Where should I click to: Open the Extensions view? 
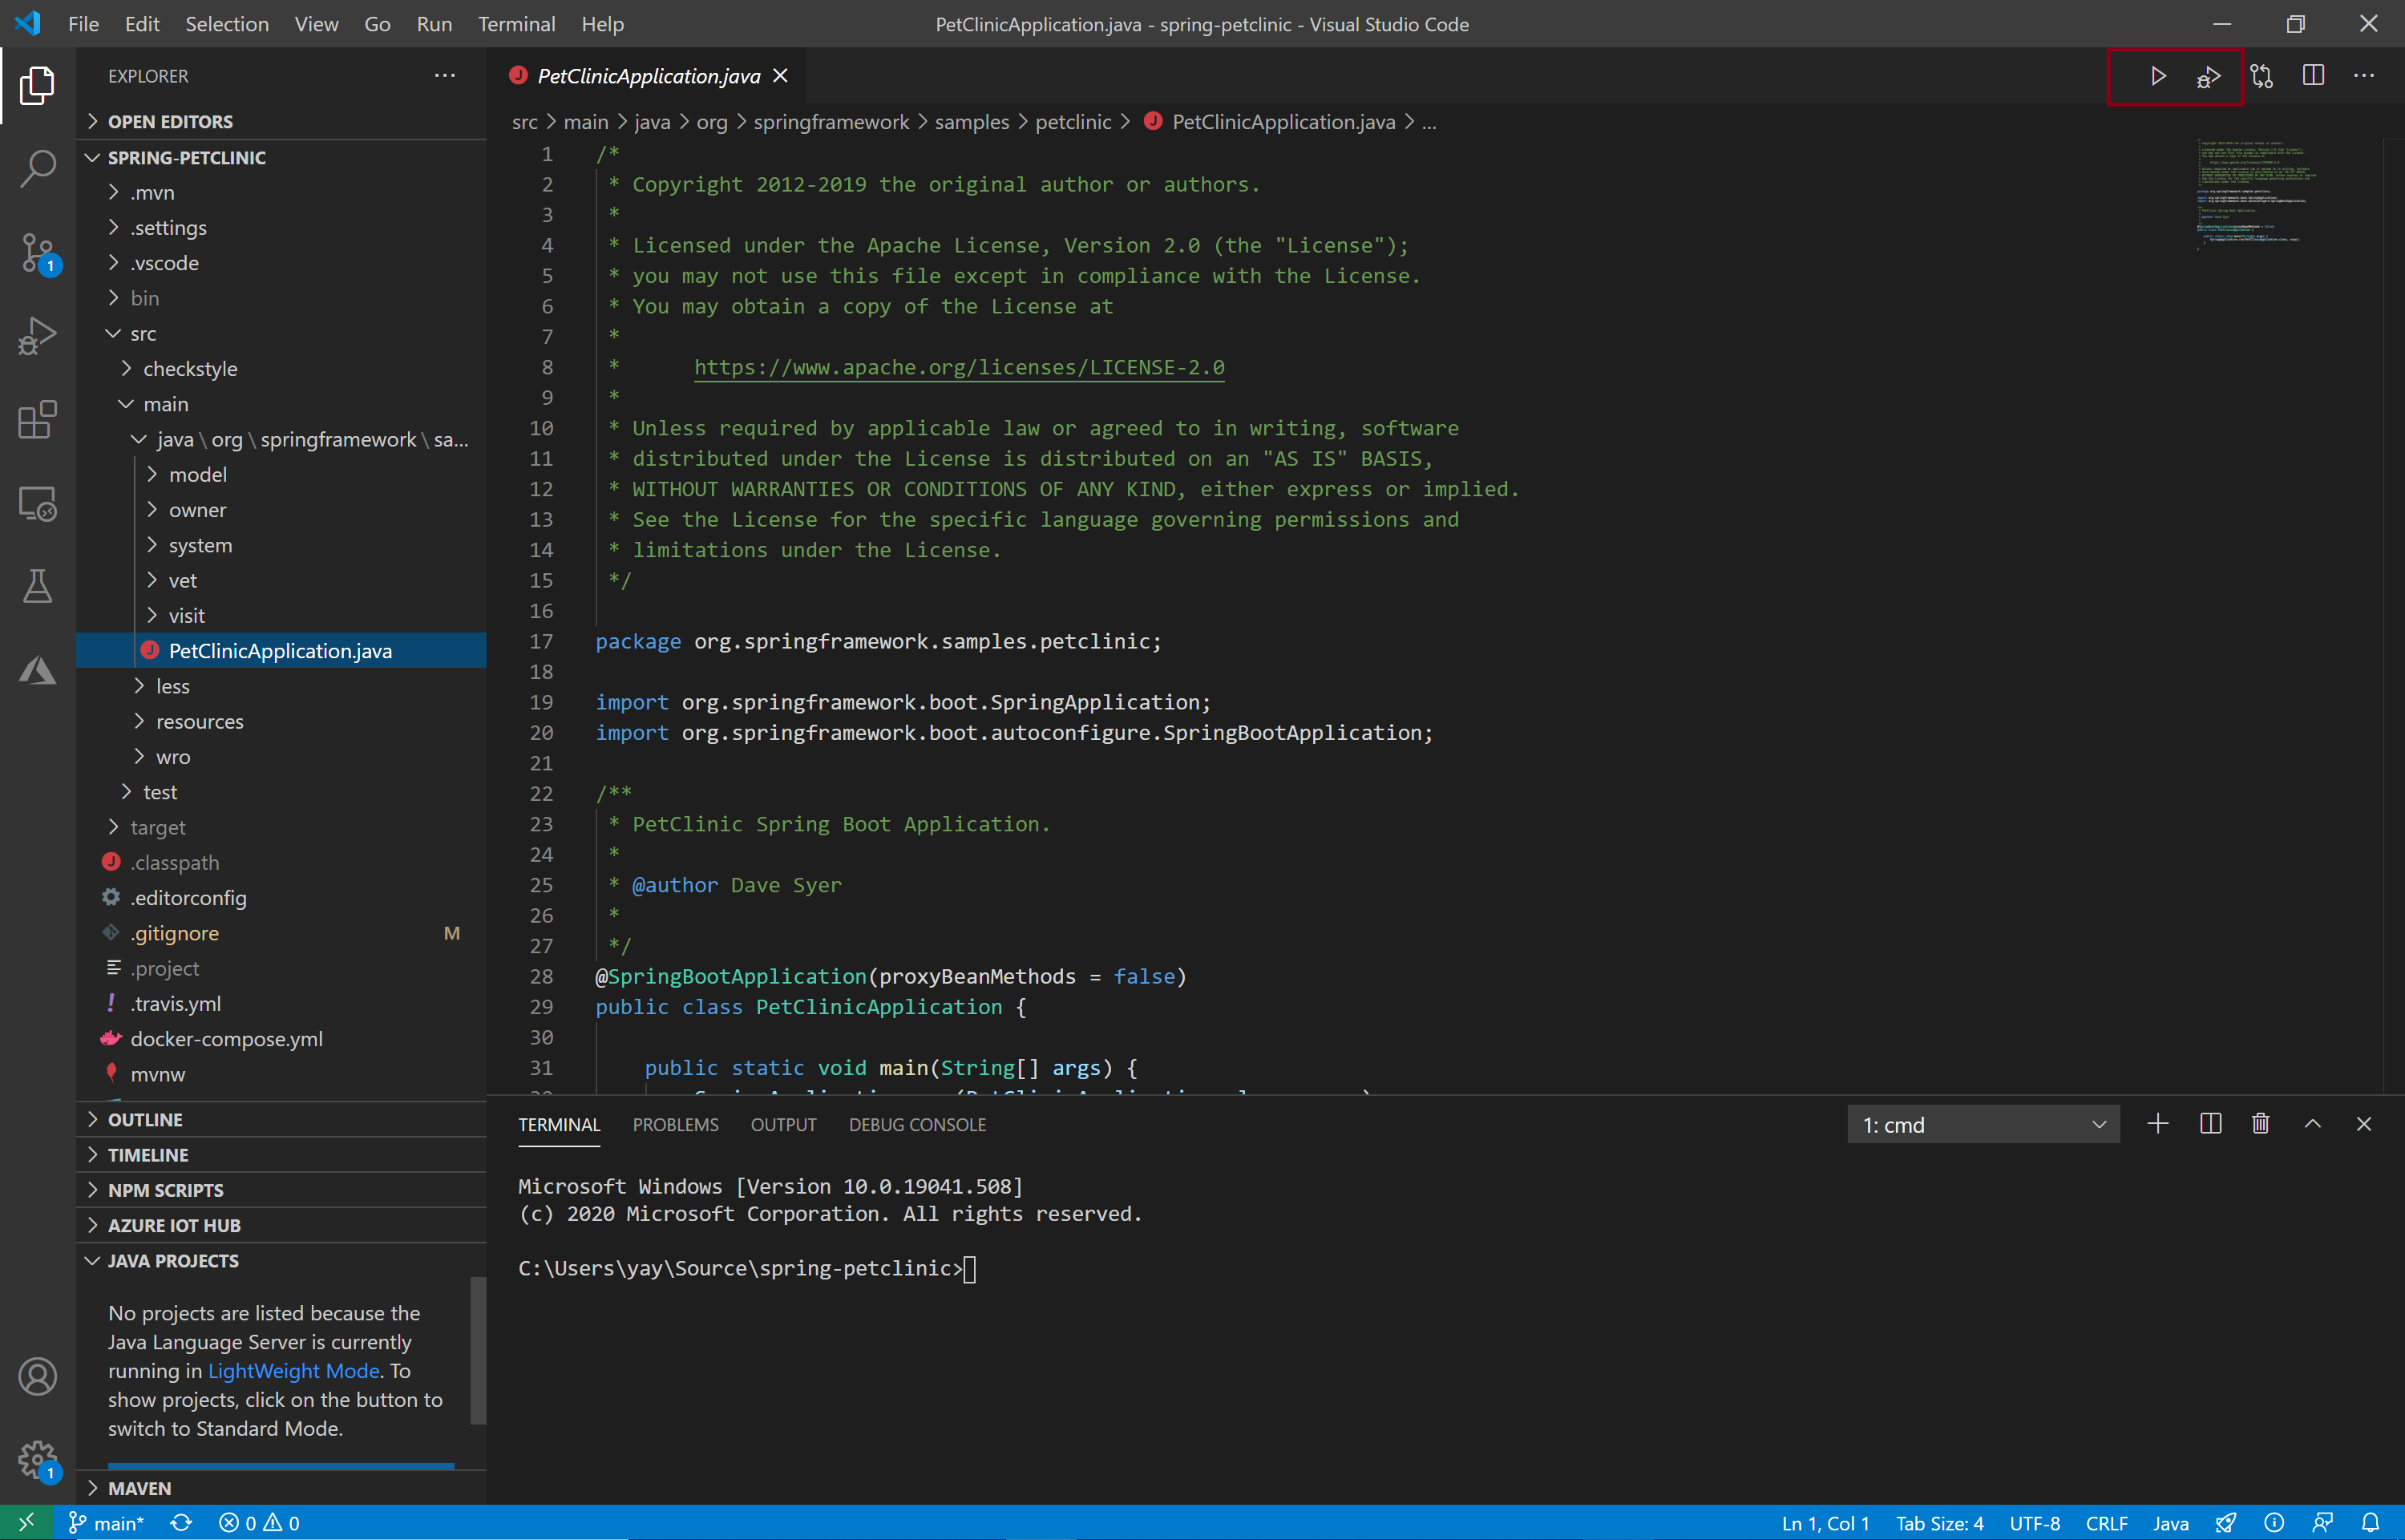click(x=37, y=420)
